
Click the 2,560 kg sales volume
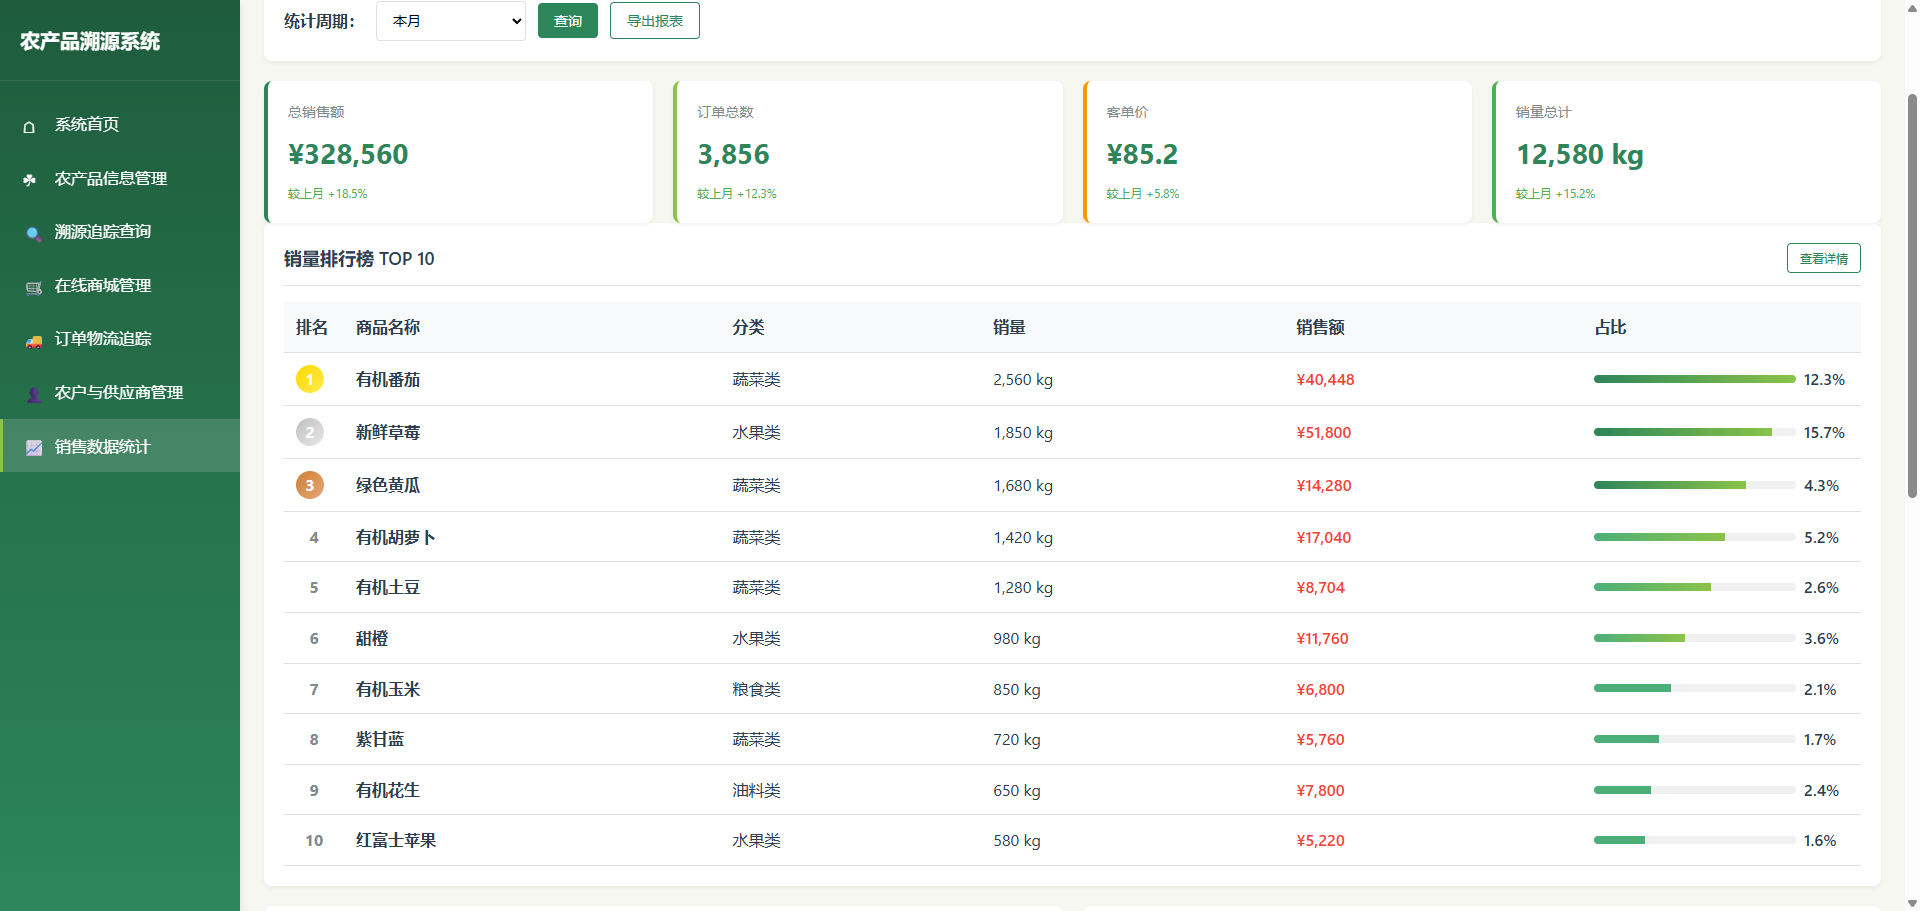[x=1023, y=379]
